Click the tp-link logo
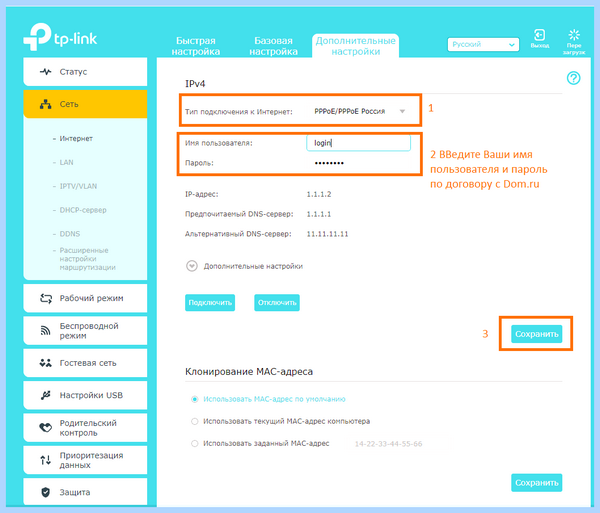 click(60, 37)
